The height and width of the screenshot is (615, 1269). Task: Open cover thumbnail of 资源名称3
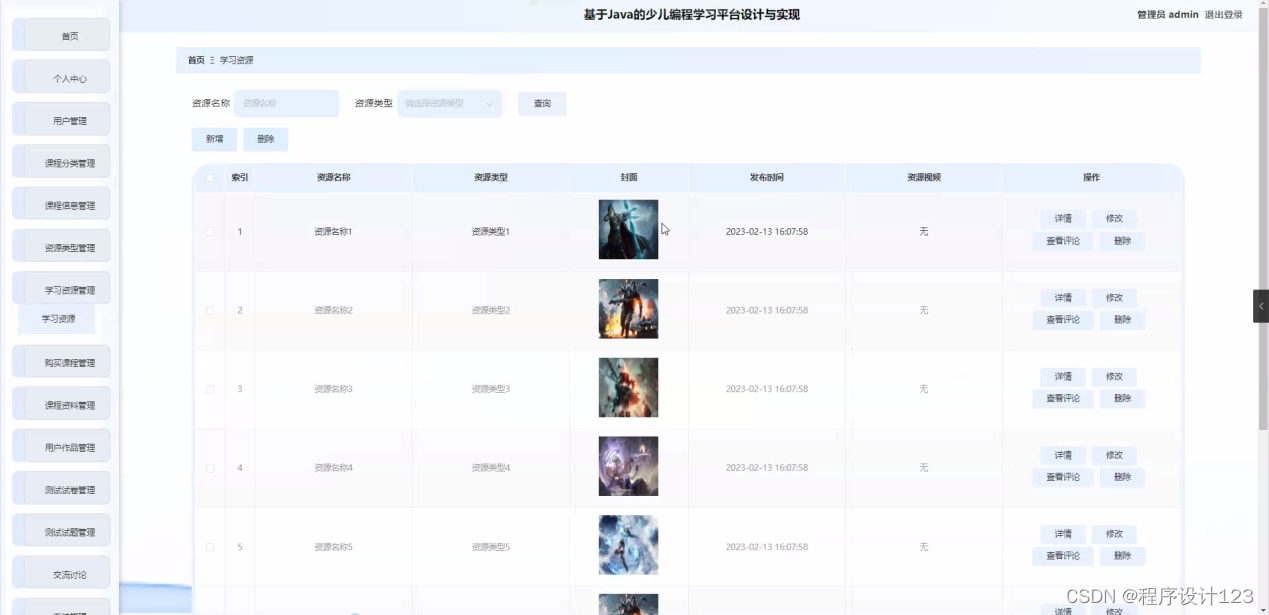click(x=628, y=388)
